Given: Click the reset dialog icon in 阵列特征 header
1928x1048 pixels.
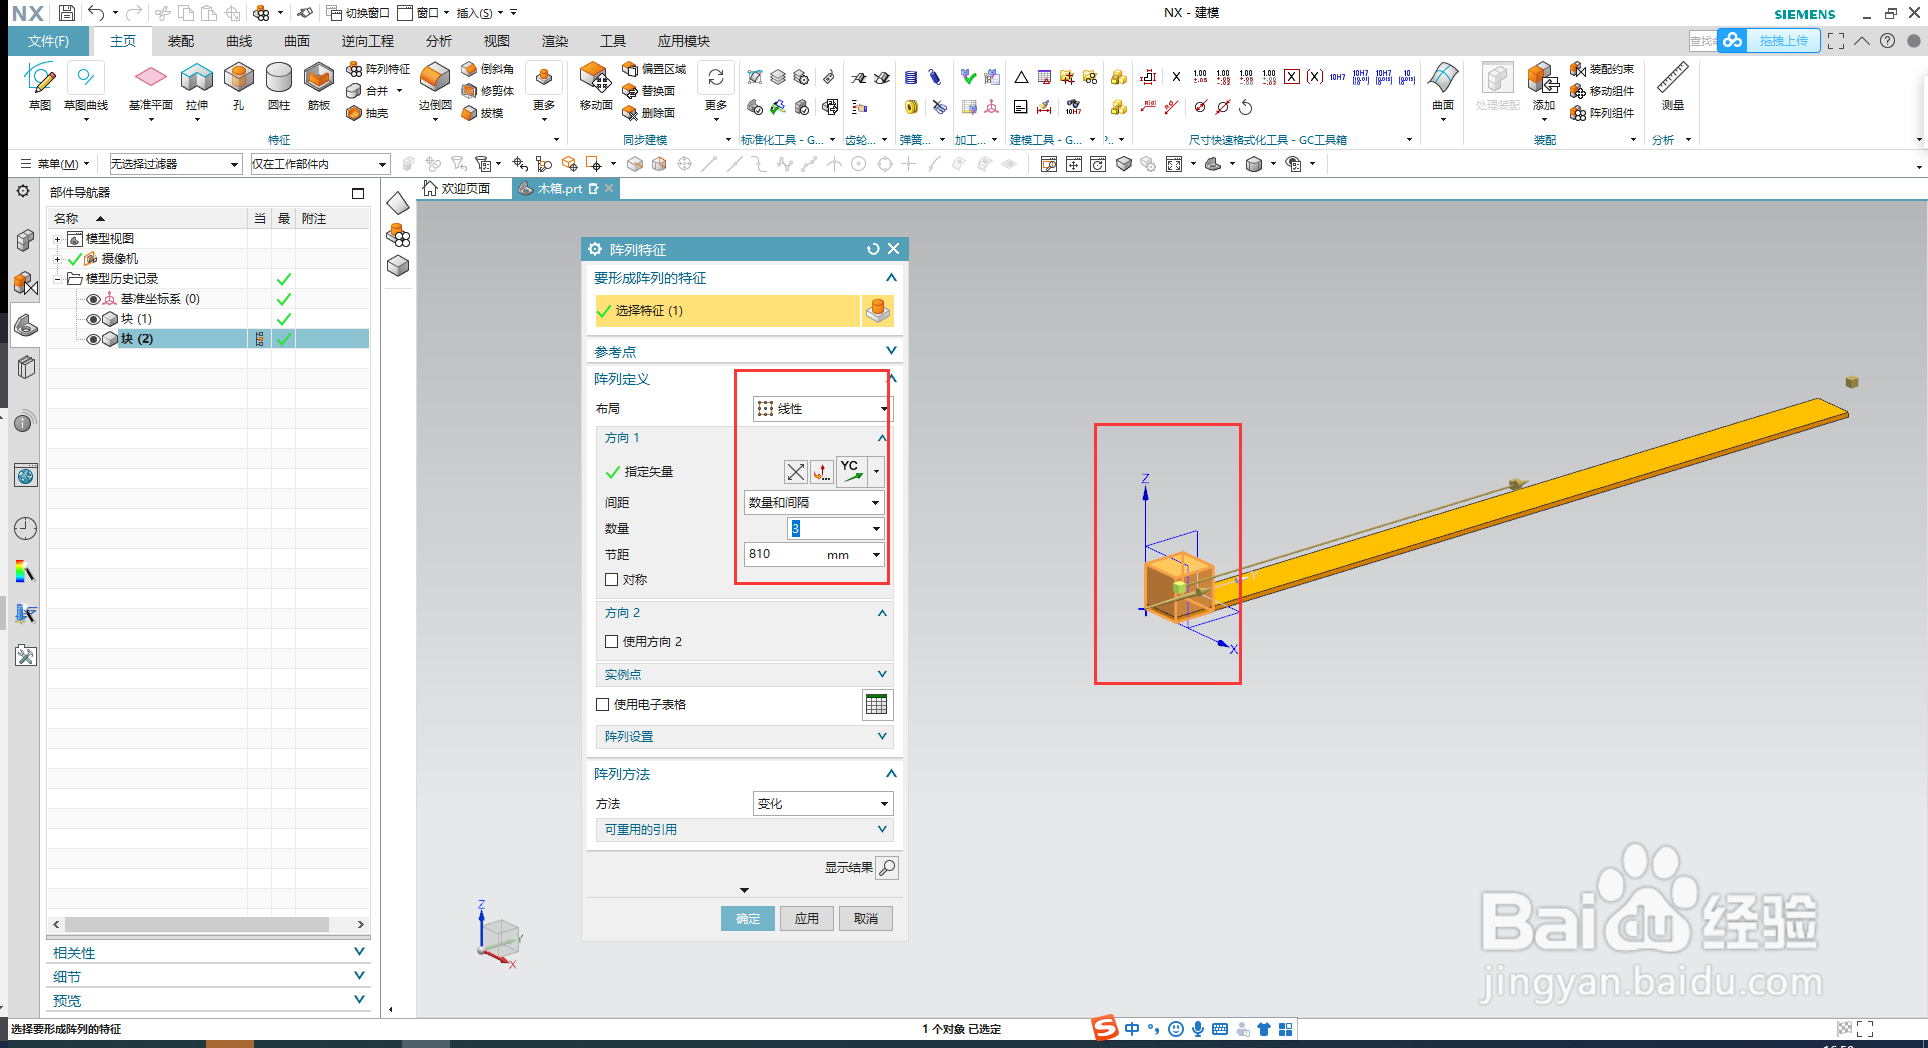Looking at the screenshot, I should (873, 249).
